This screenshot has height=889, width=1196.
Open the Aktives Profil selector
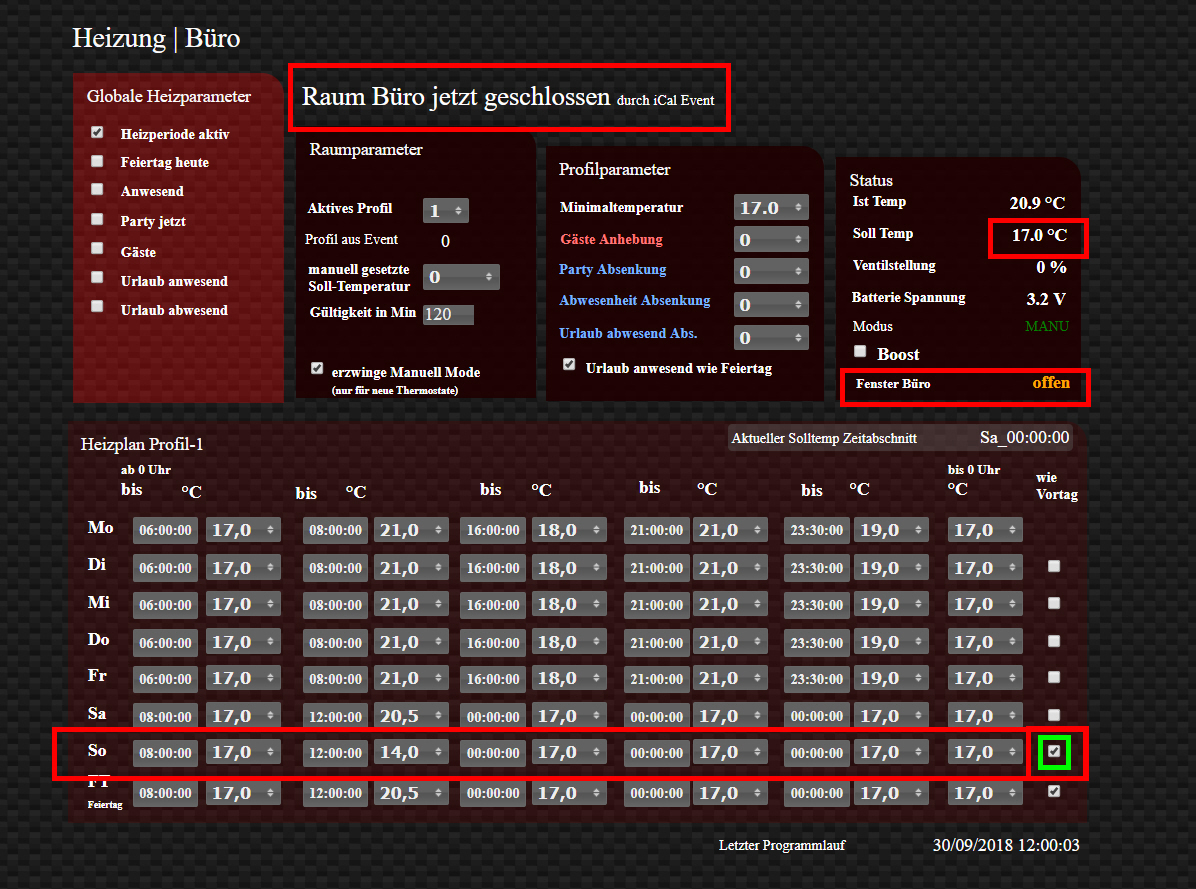coord(446,210)
